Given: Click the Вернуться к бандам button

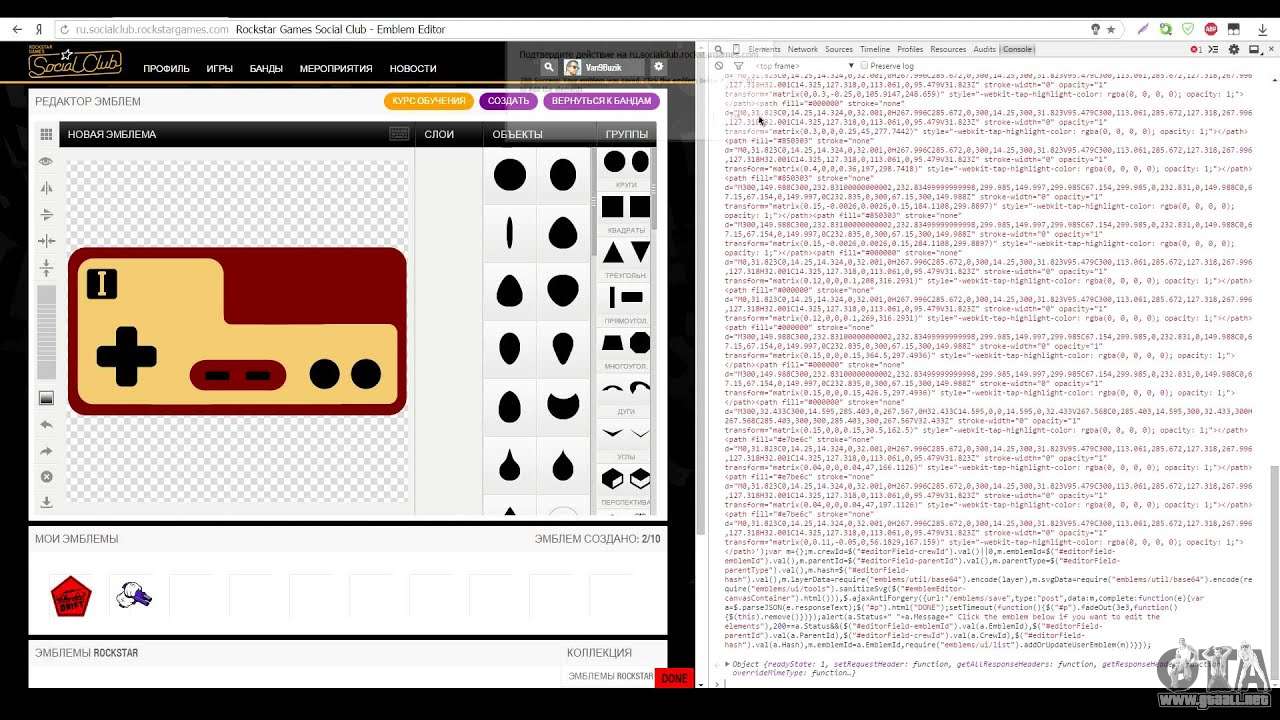Looking at the screenshot, I should (x=602, y=101).
